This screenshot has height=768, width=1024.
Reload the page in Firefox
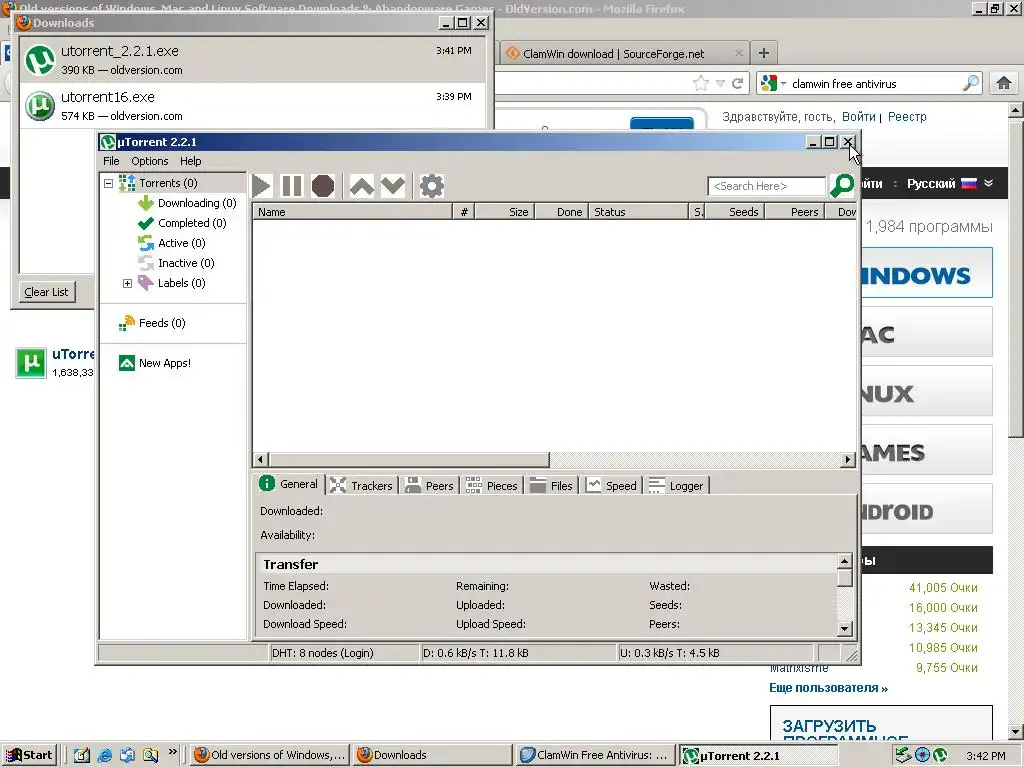coord(737,84)
